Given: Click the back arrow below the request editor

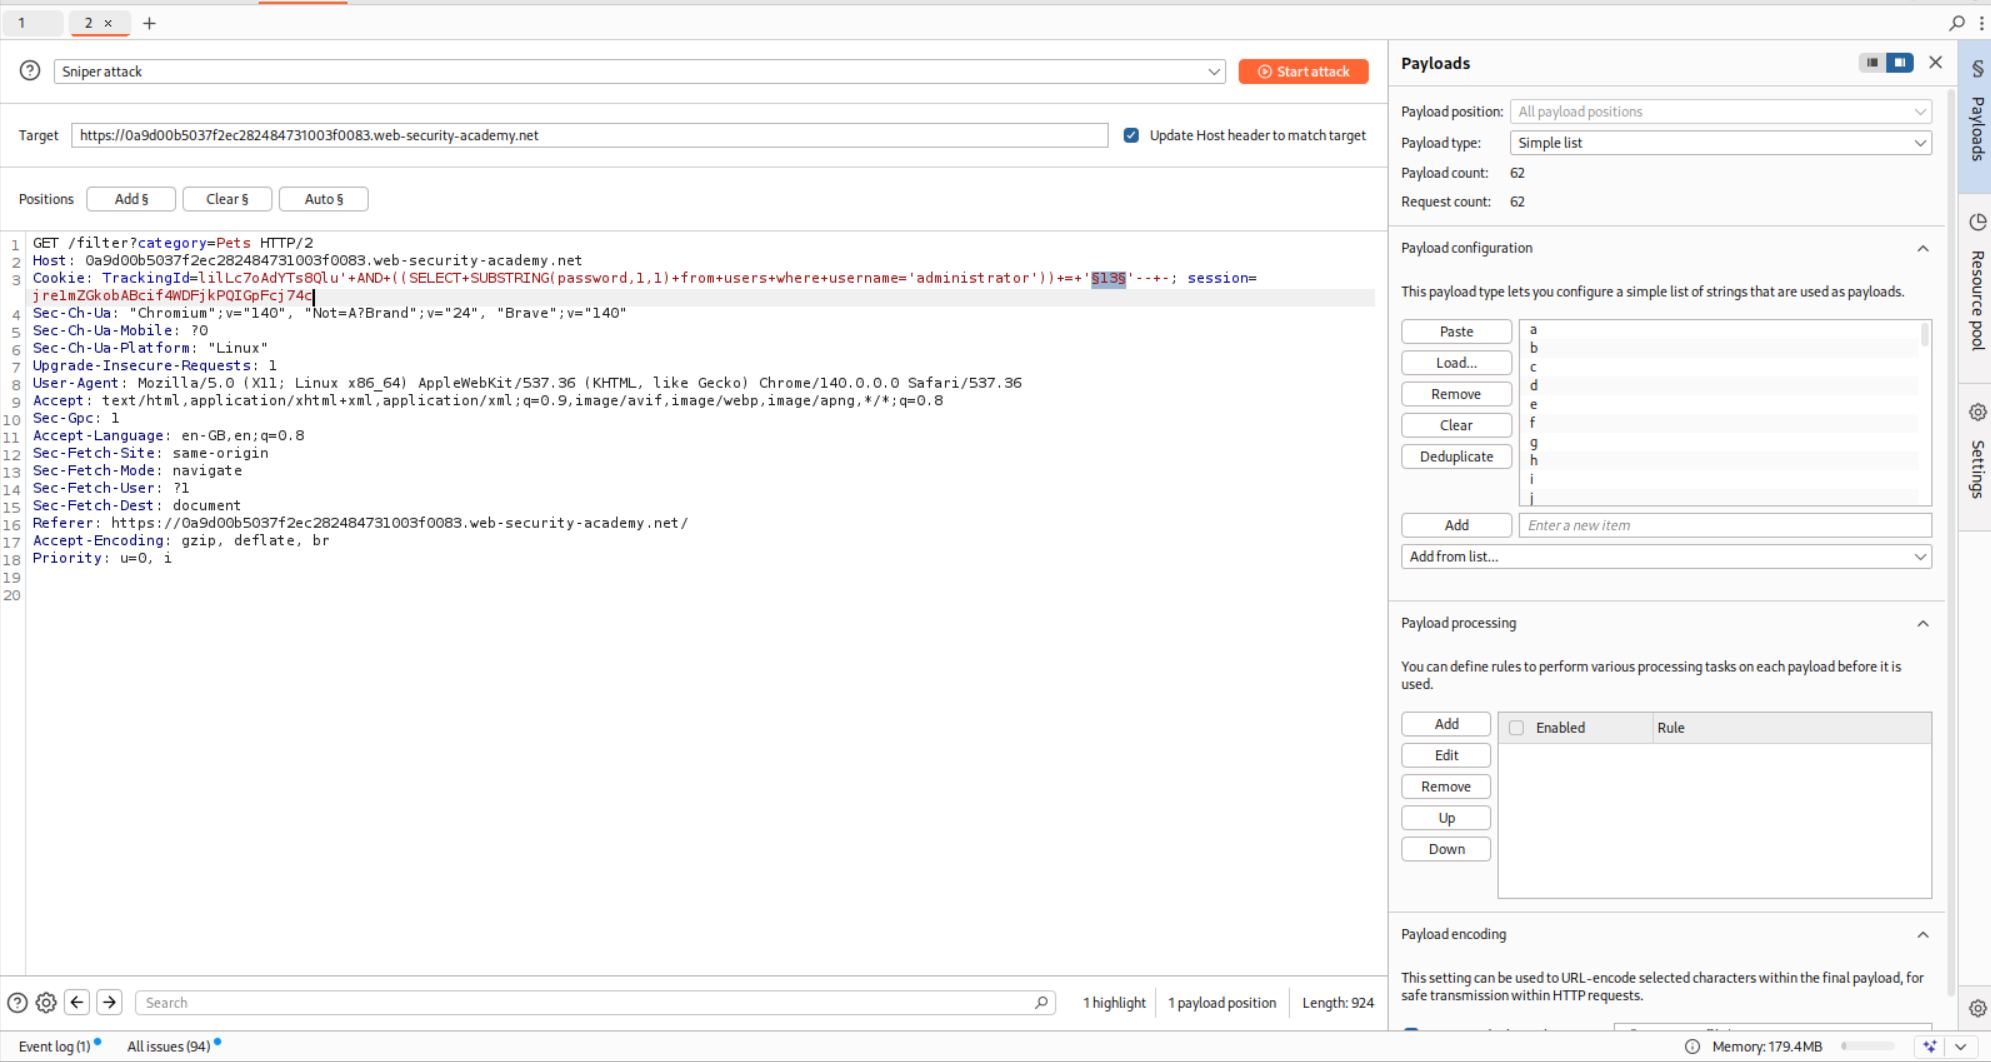Looking at the screenshot, I should tap(77, 1002).
